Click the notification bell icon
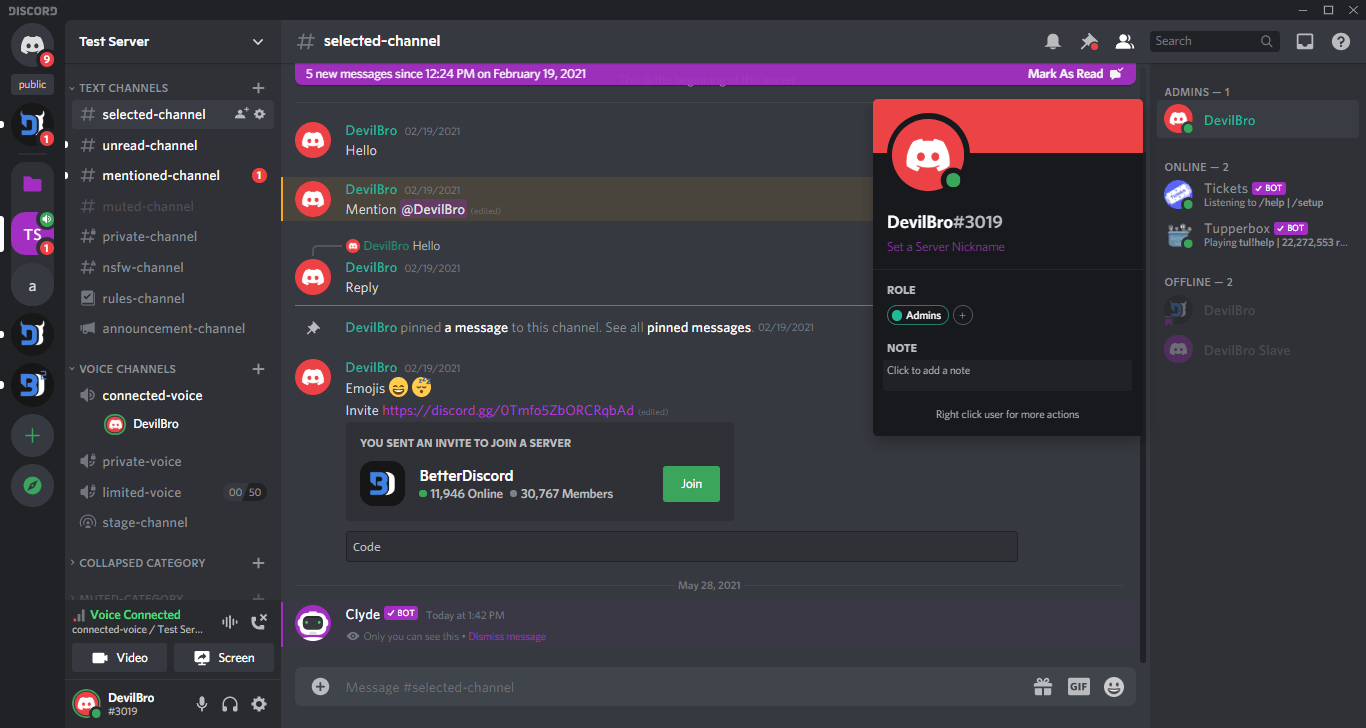This screenshot has width=1366, height=728. click(1053, 41)
